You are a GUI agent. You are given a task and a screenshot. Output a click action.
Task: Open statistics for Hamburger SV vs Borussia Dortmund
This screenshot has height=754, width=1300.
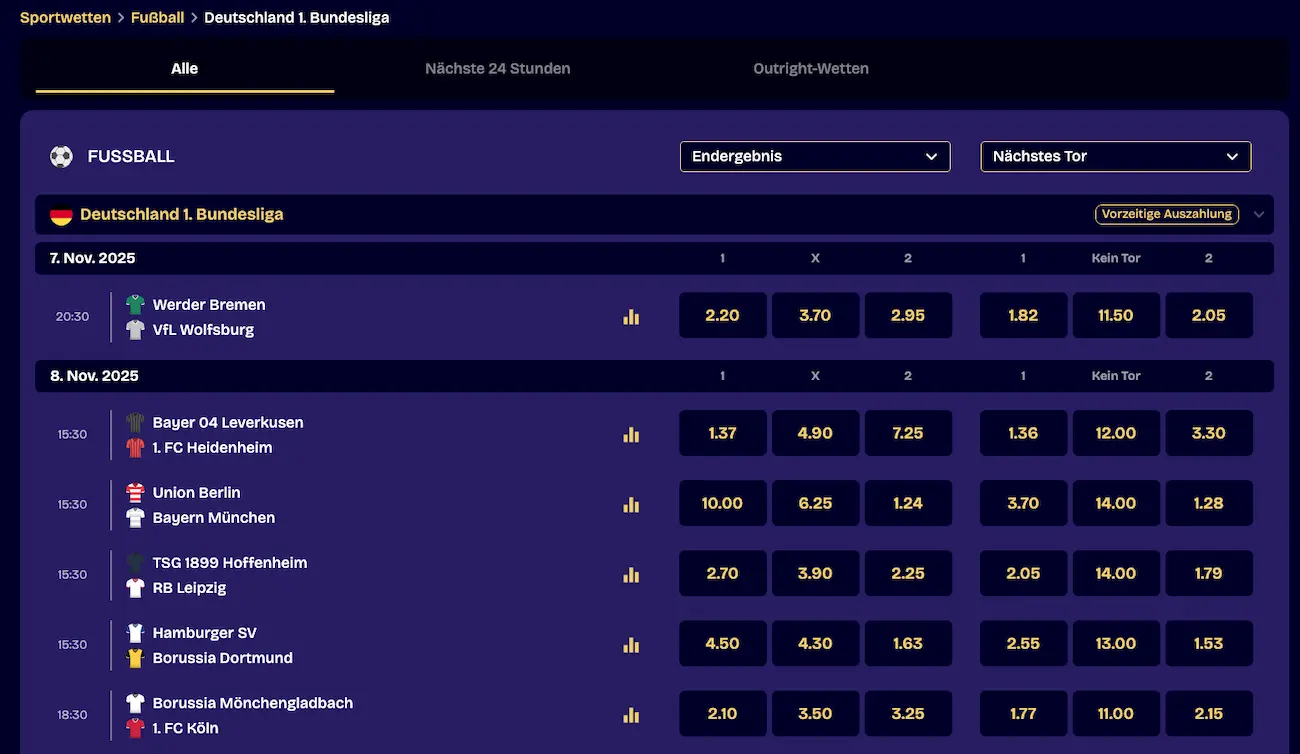coord(631,645)
